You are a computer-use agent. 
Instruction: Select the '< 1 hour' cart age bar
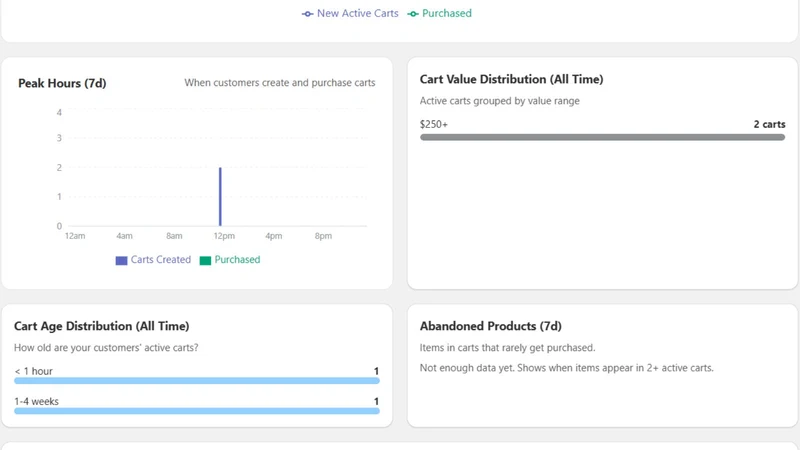click(x=196, y=381)
